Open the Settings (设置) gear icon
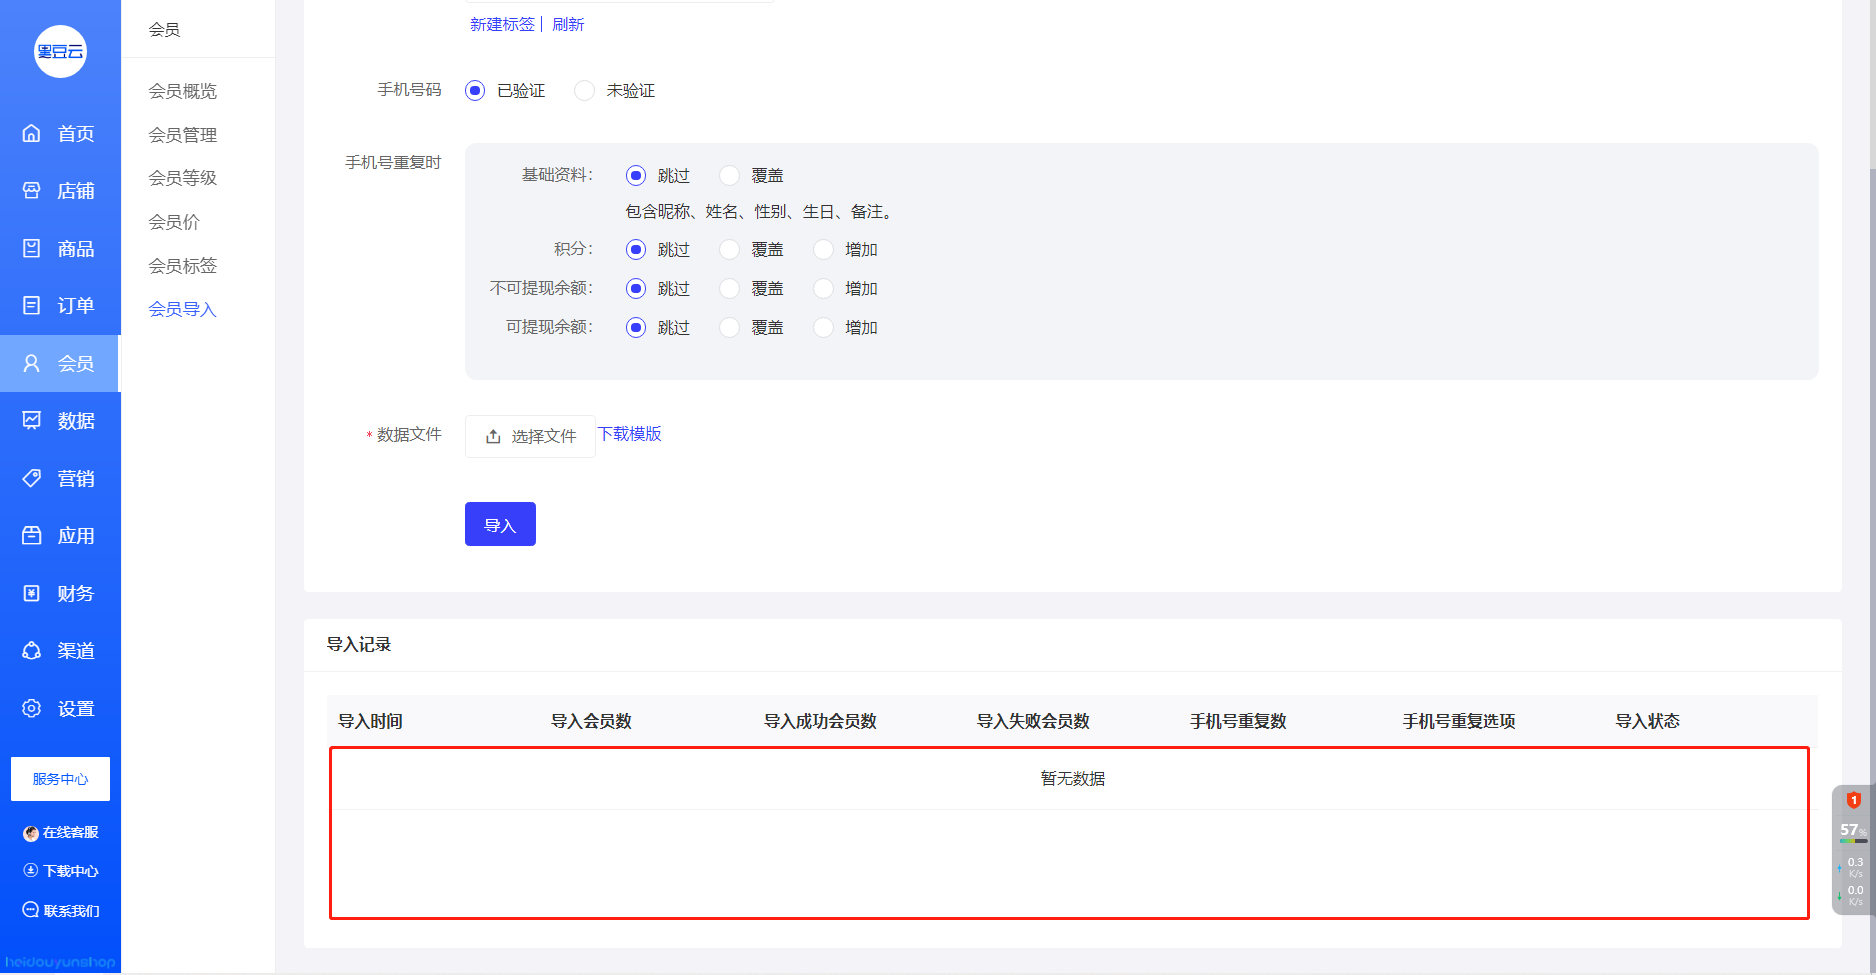Viewport: 1876px width, 975px height. (x=32, y=708)
